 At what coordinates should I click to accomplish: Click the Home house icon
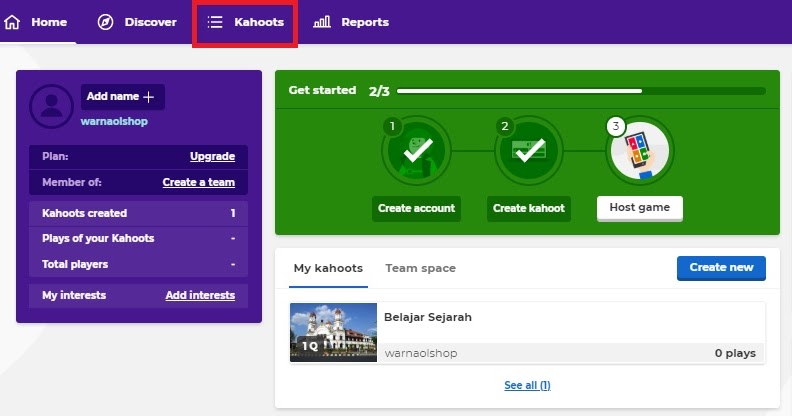pyautogui.click(x=12, y=22)
